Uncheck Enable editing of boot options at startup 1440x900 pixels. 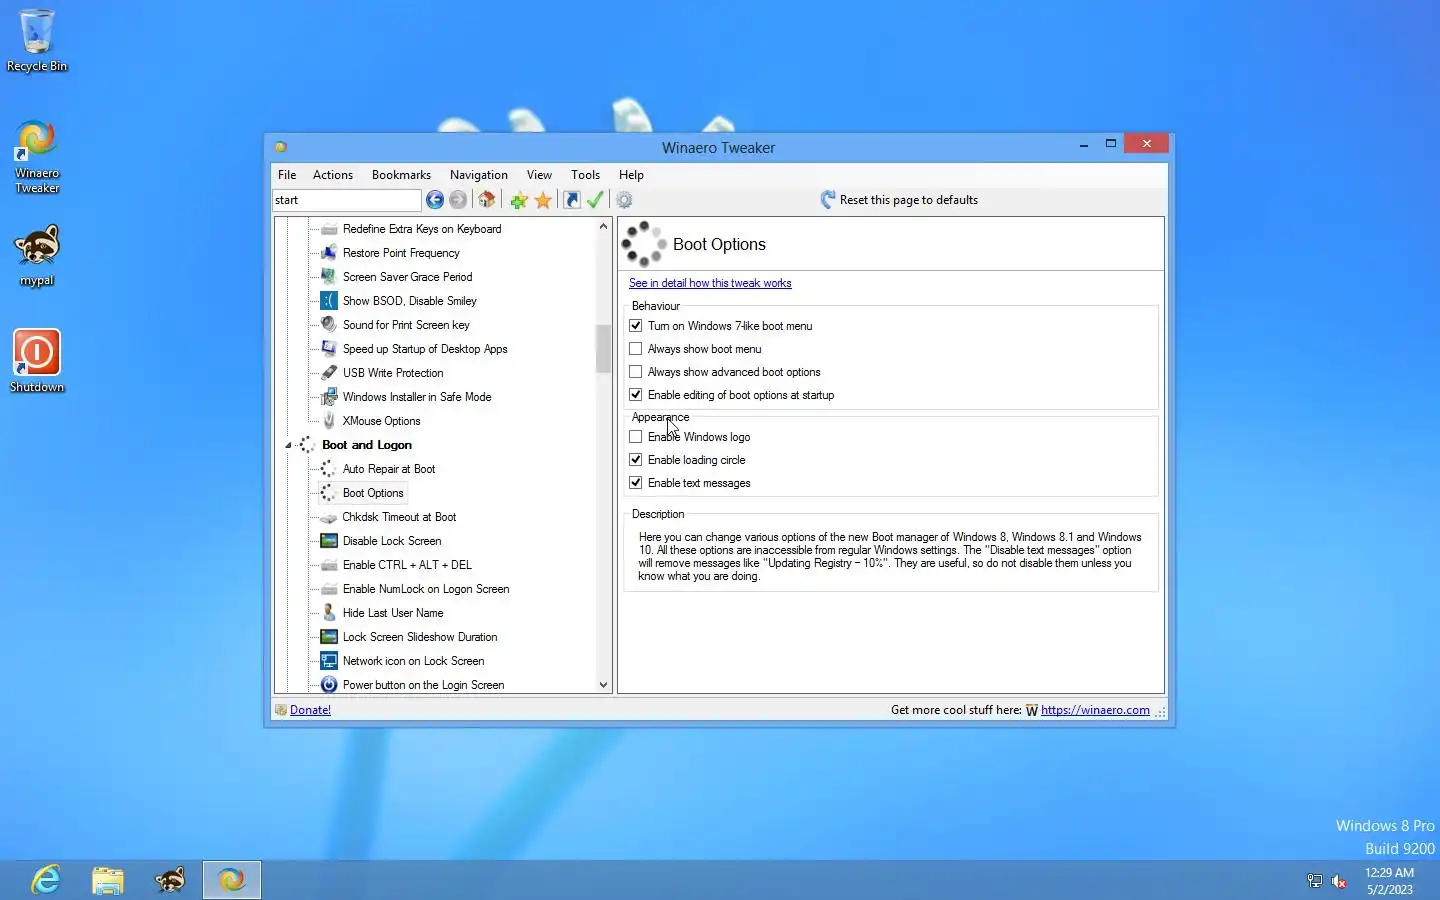point(636,395)
